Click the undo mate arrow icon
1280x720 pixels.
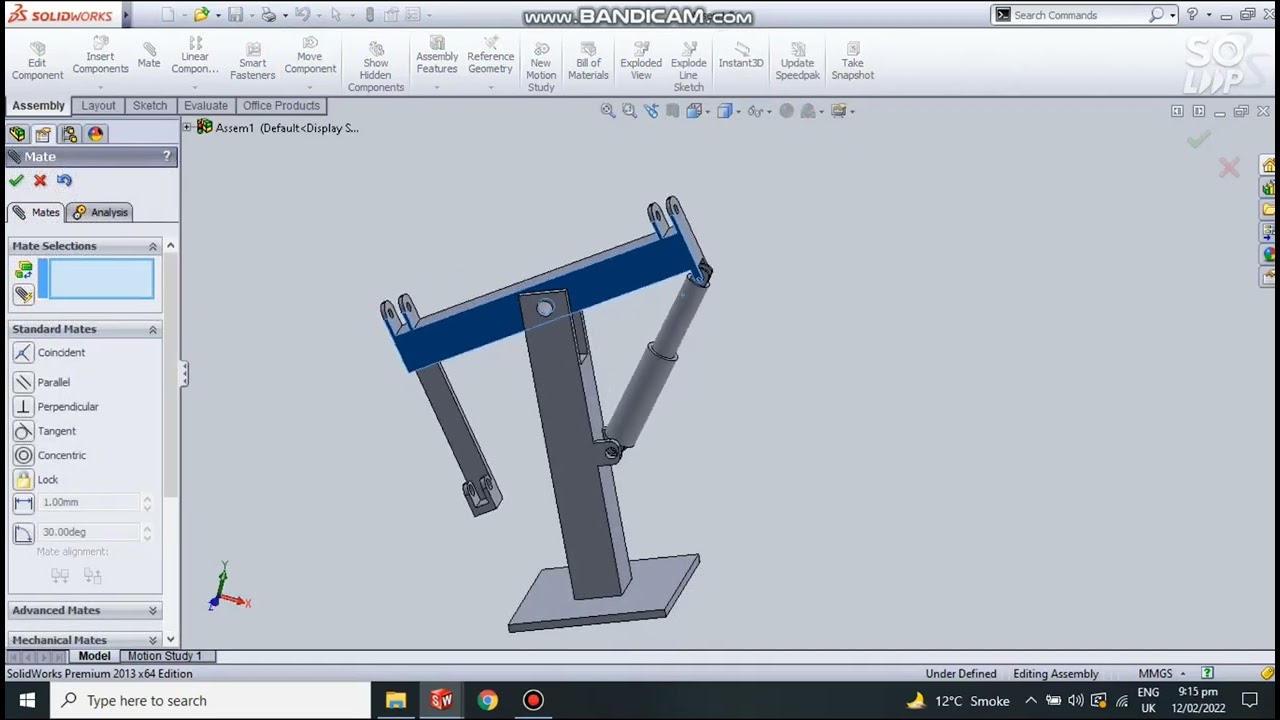[x=64, y=180]
